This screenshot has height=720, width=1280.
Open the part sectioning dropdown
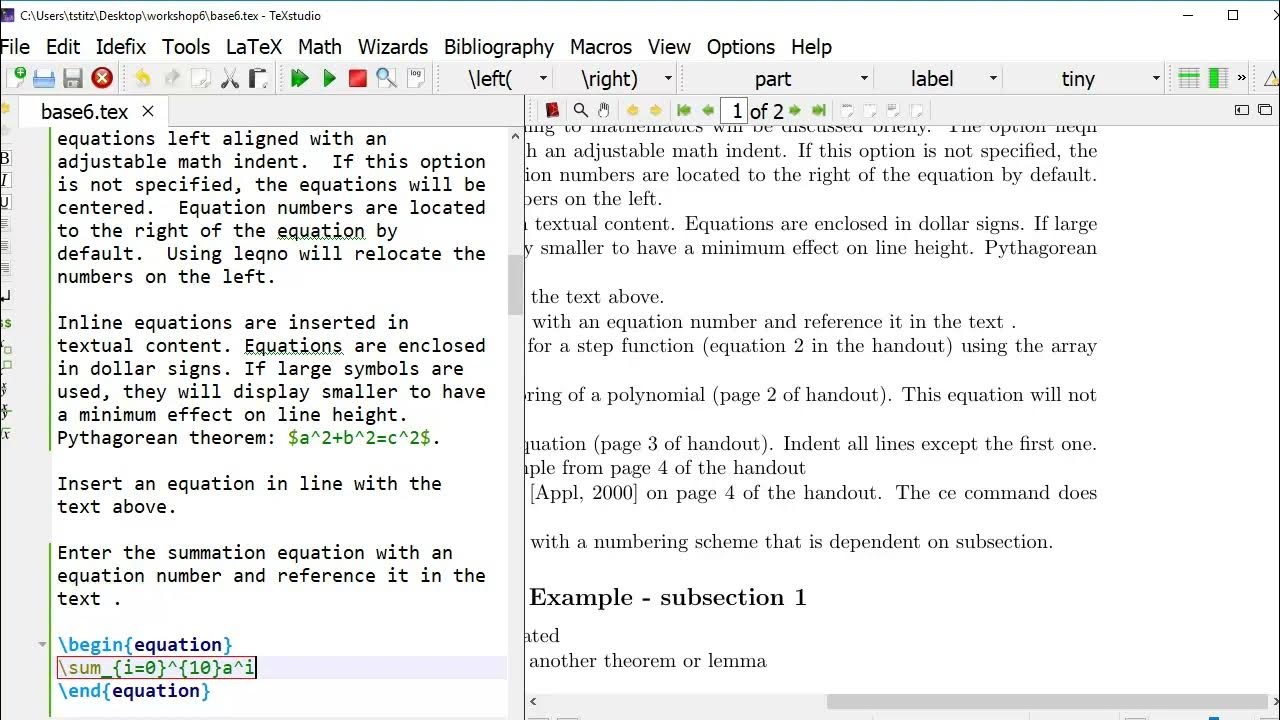[x=864, y=78]
